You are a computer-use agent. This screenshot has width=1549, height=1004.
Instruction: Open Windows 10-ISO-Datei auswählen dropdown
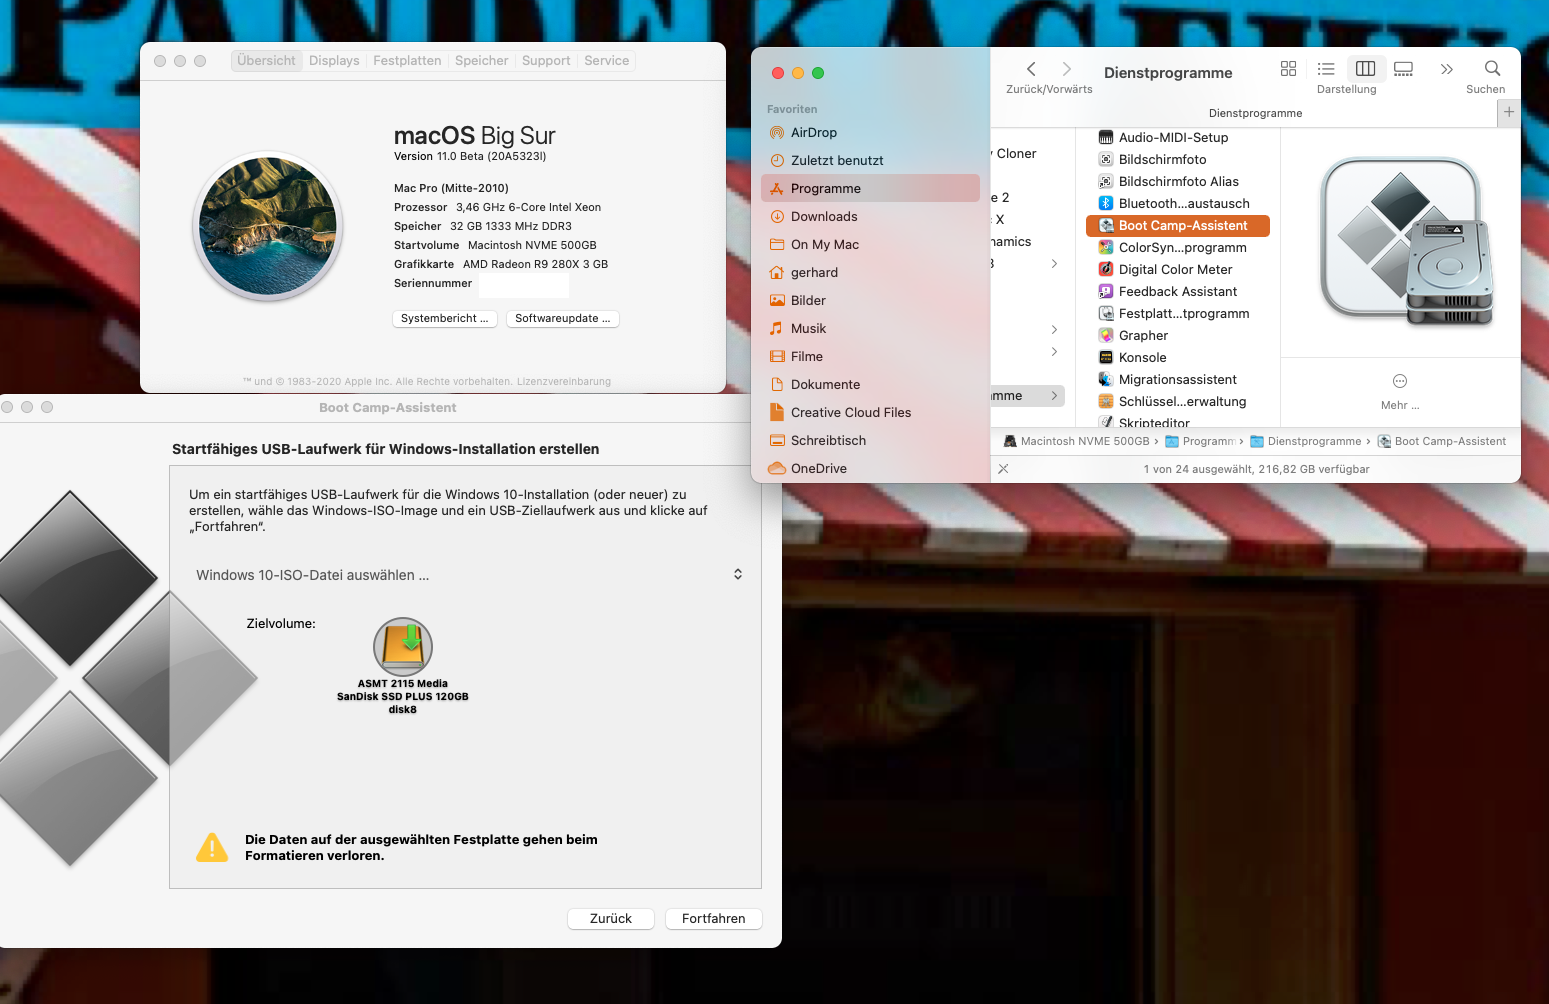pyautogui.click(x=469, y=575)
